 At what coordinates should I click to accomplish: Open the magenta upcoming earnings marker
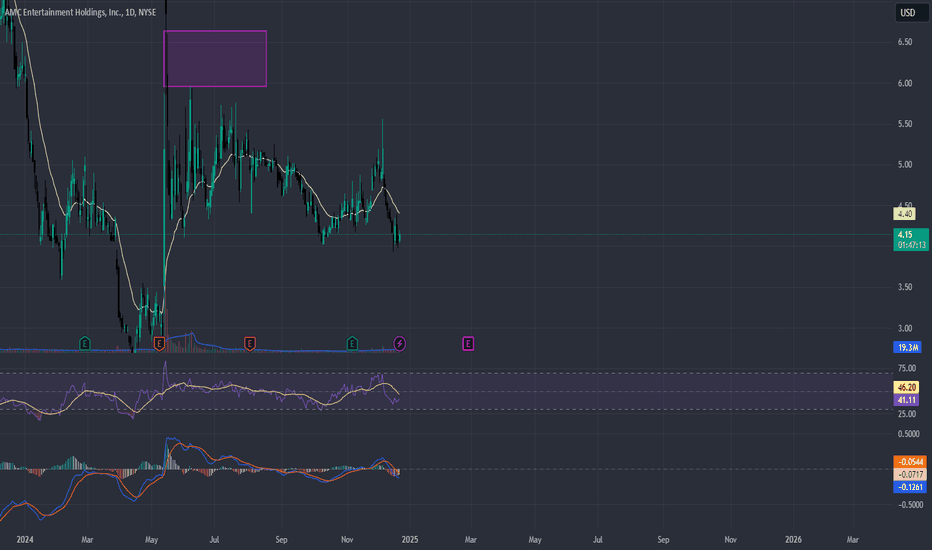pyautogui.click(x=468, y=343)
